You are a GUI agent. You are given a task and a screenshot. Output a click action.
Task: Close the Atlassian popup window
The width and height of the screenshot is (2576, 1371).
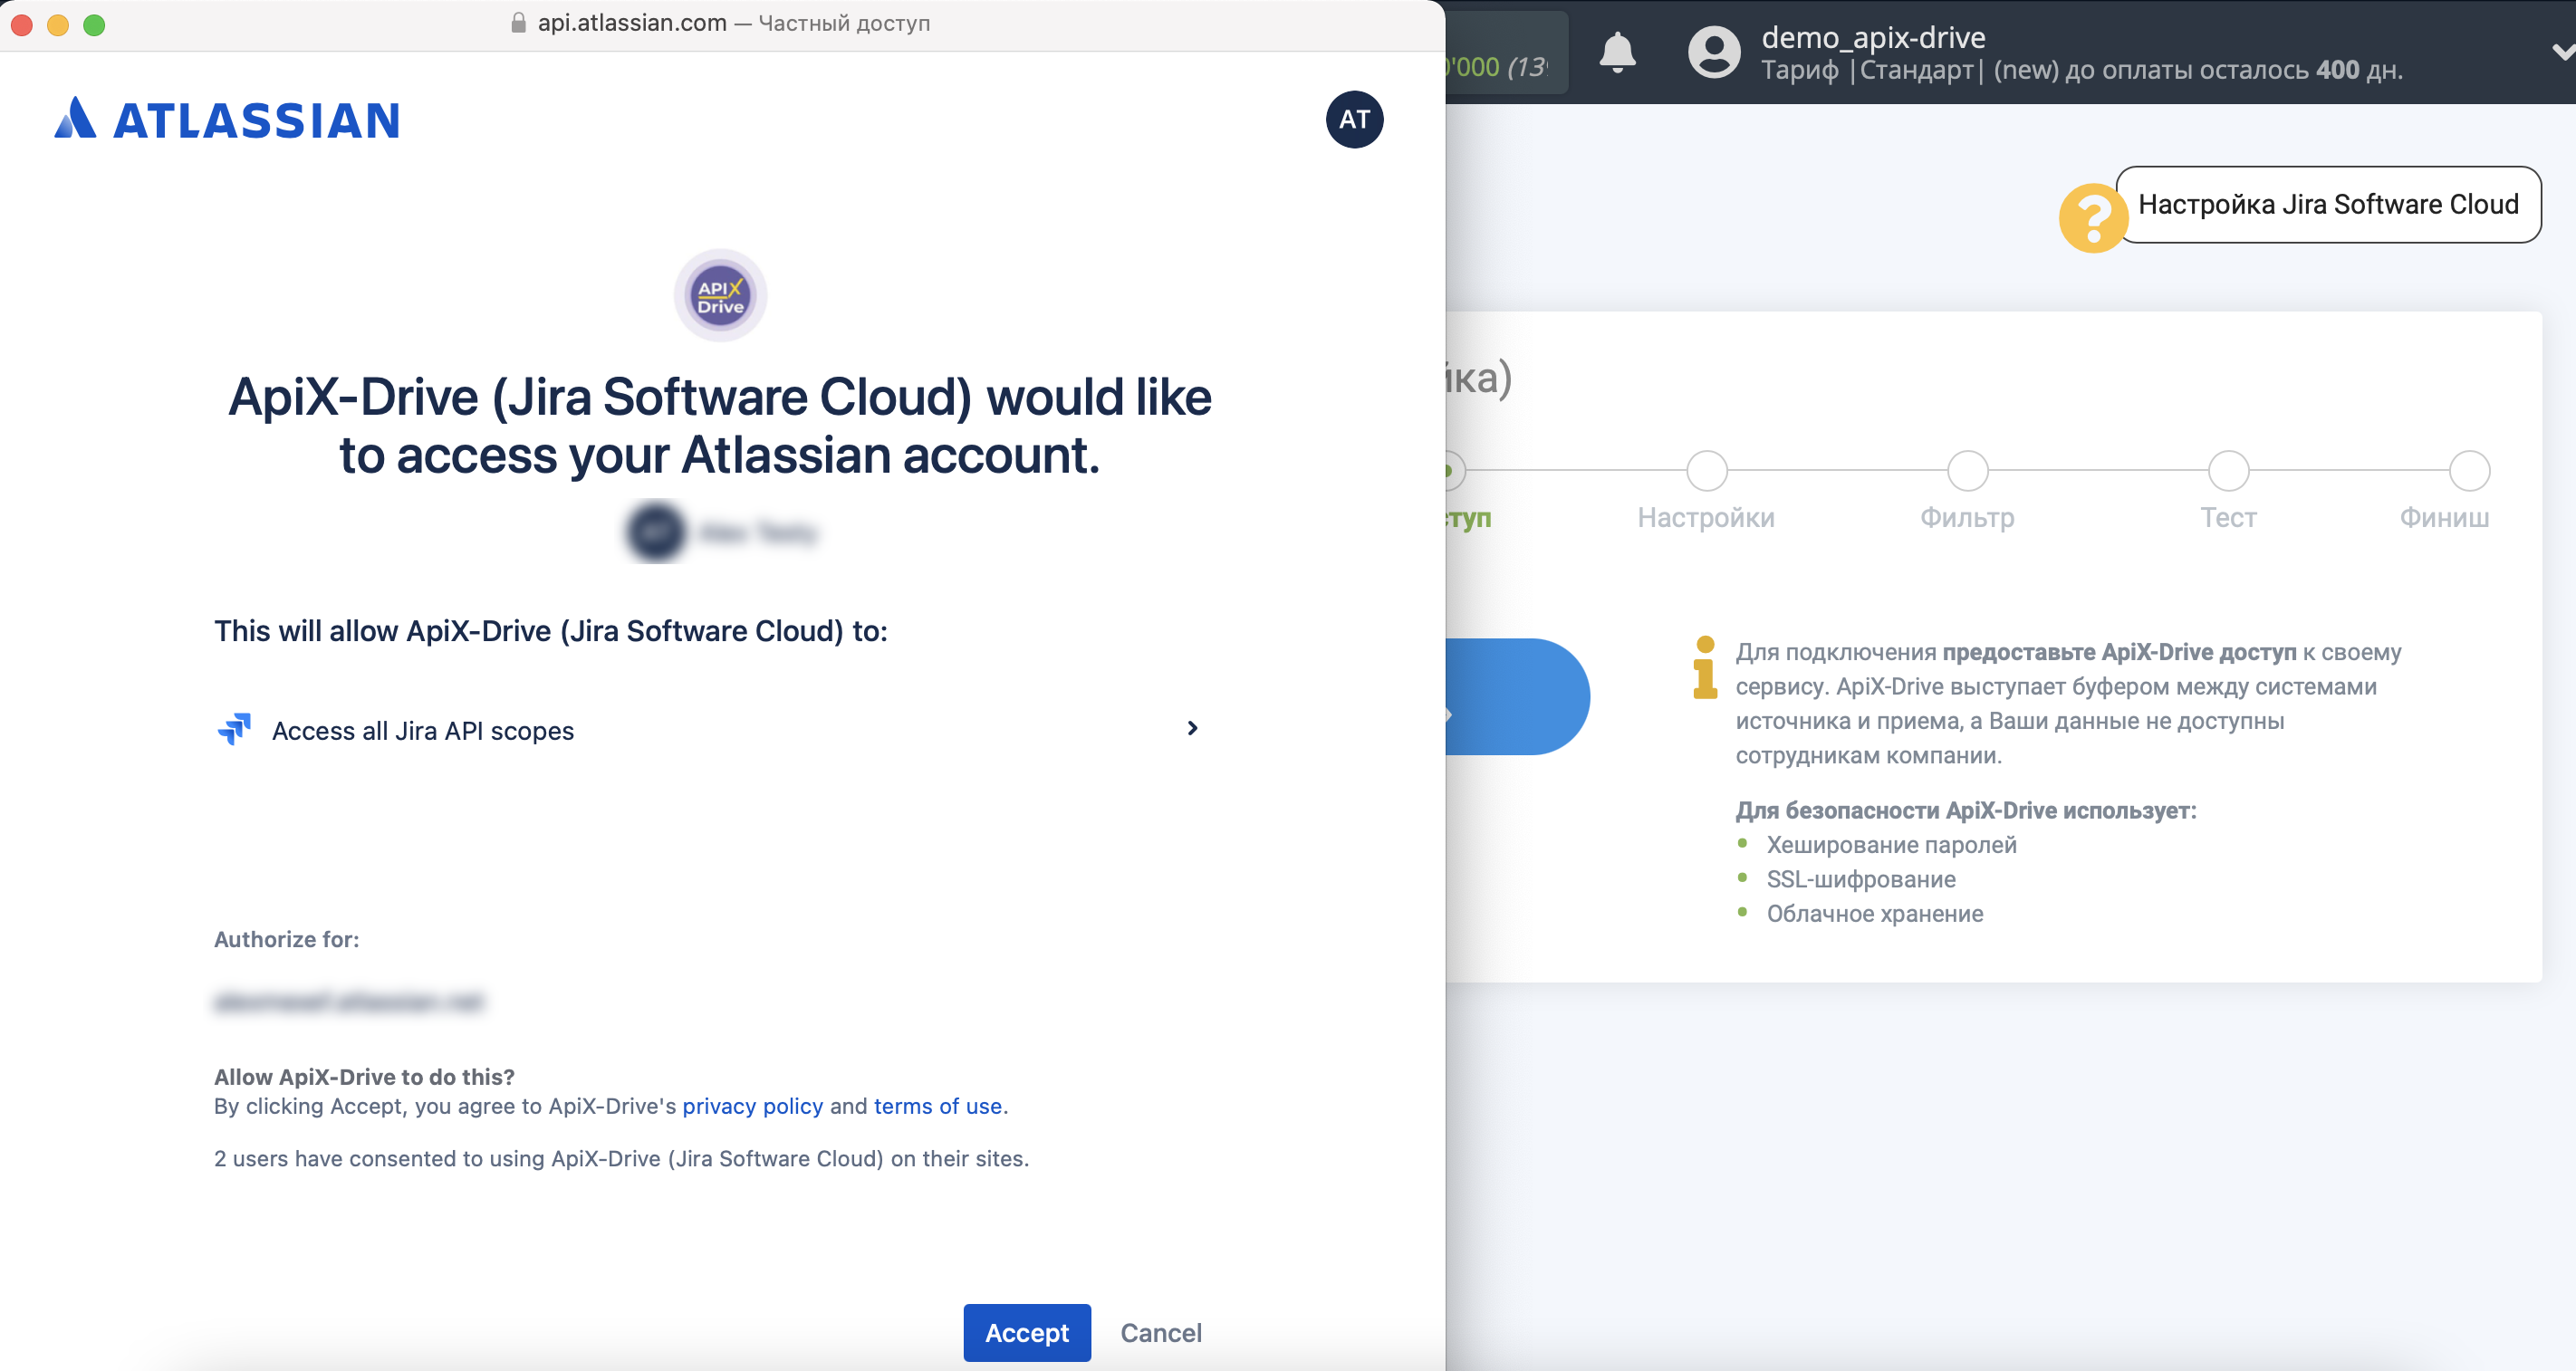(22, 24)
